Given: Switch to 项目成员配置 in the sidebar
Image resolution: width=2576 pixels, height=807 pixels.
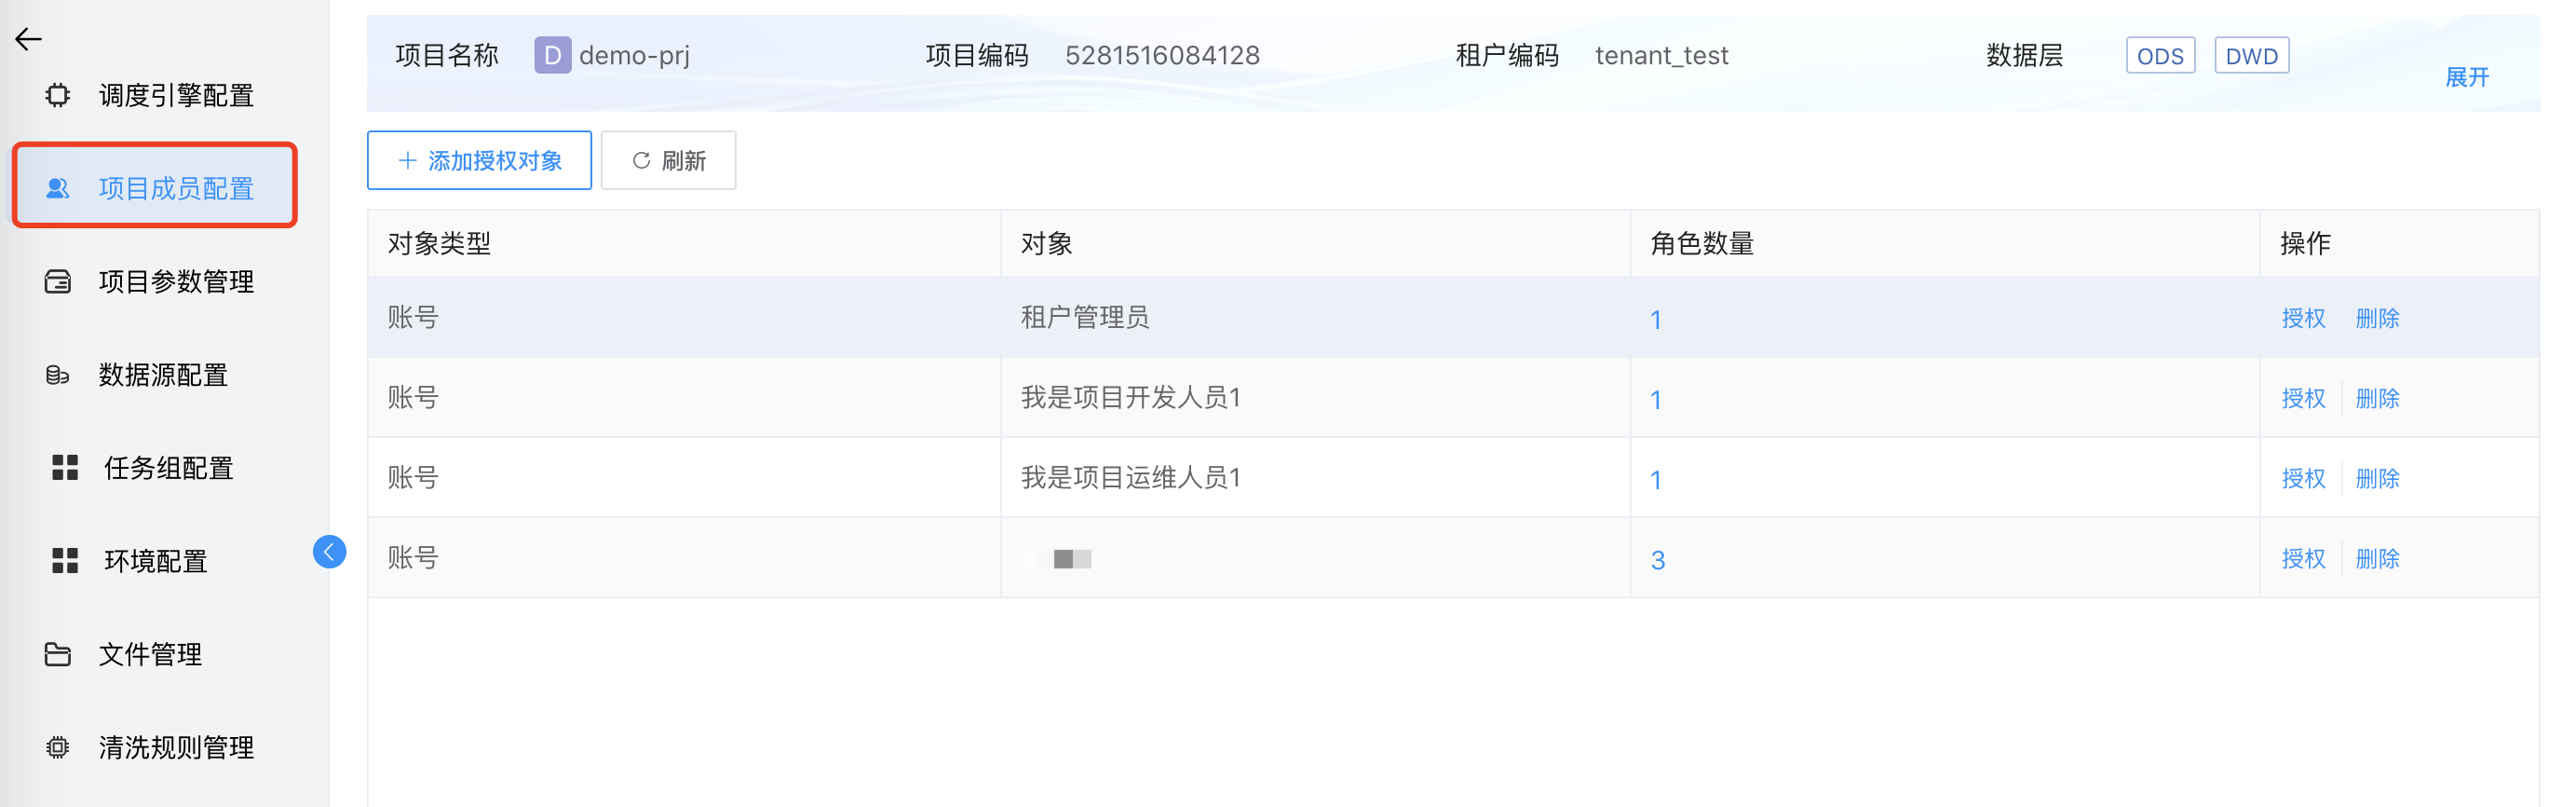Looking at the screenshot, I should [176, 187].
